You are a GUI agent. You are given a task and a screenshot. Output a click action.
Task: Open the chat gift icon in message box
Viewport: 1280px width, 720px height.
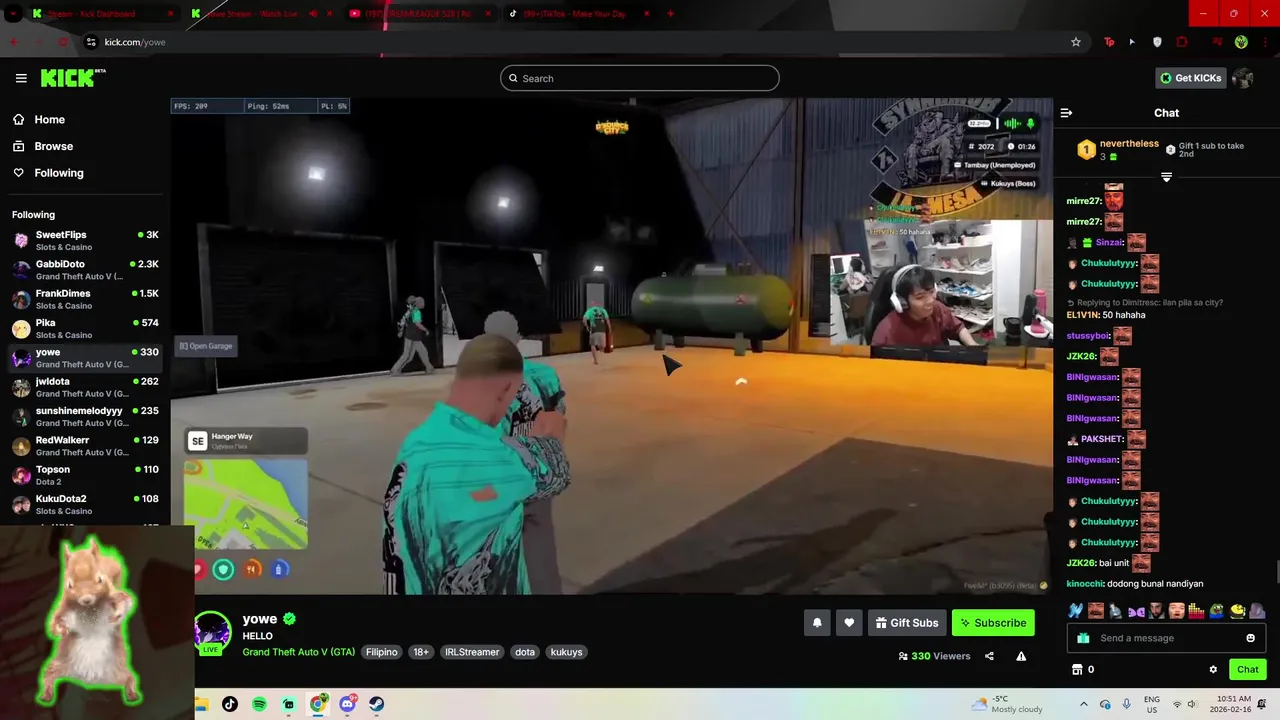pos(1083,638)
